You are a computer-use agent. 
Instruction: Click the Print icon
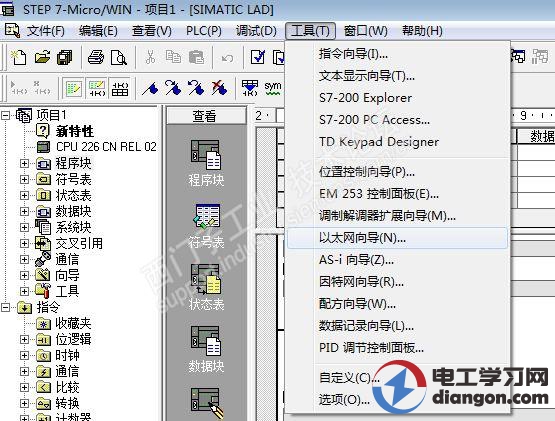96,57
